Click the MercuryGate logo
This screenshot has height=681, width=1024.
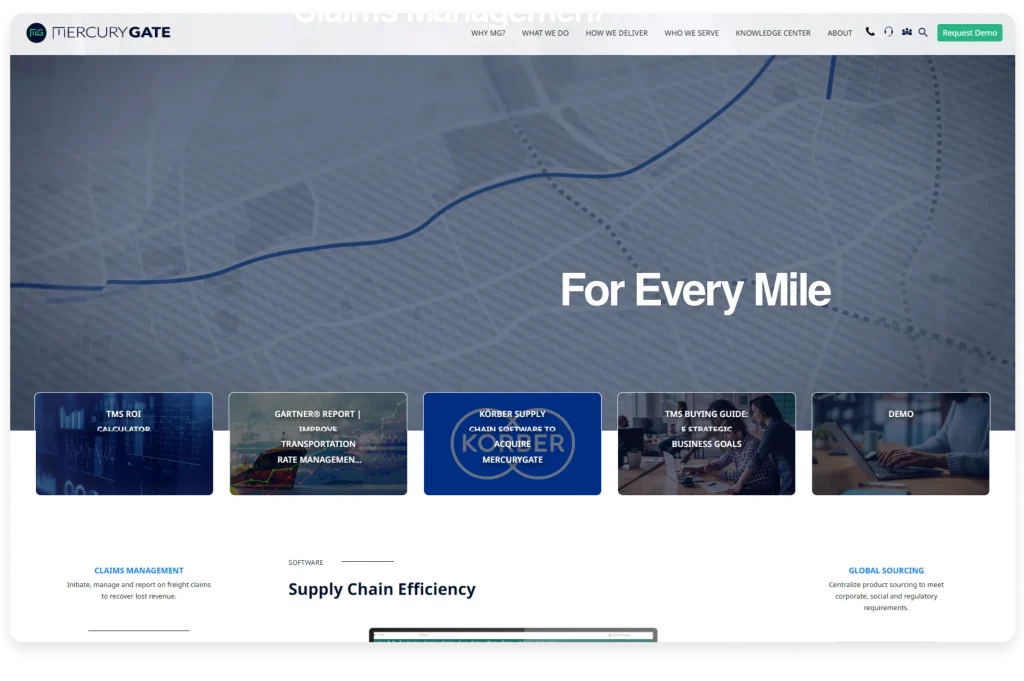click(99, 32)
